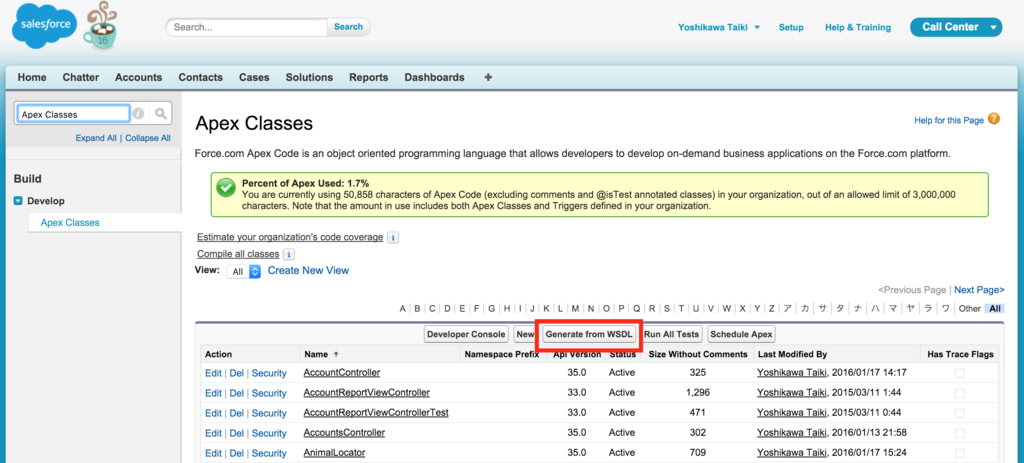The width and height of the screenshot is (1024, 463).
Task: Click the Generate from WSDL button
Action: 589,334
